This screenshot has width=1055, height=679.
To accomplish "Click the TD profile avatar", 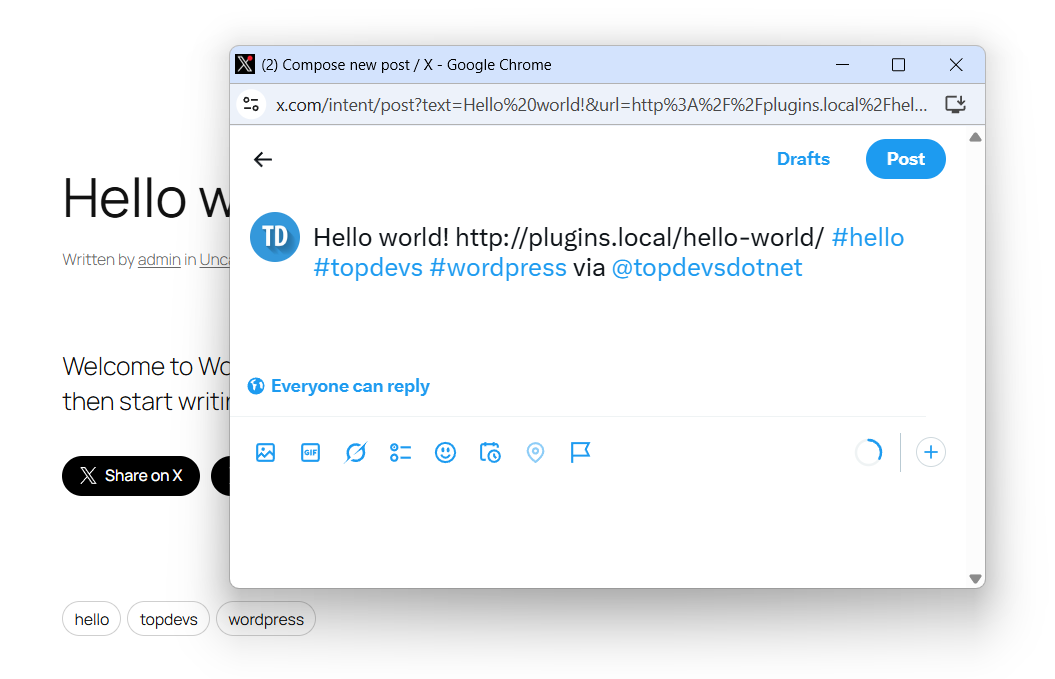I will pyautogui.click(x=275, y=237).
